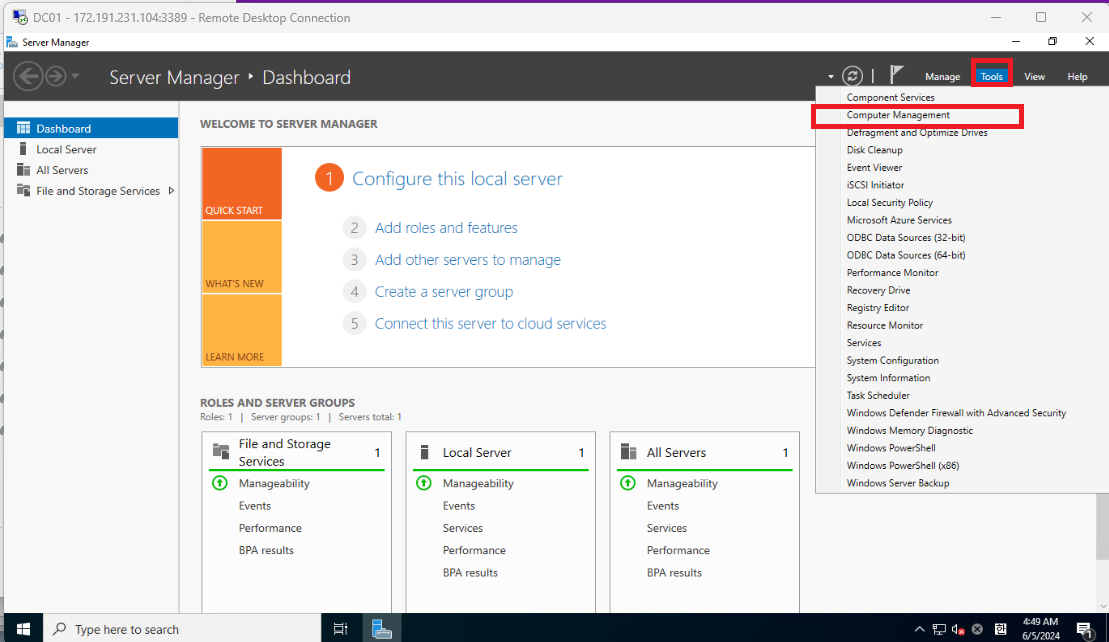Choose Component Services from Tools menu
Screen dimensions: 1109x642
click(890, 98)
